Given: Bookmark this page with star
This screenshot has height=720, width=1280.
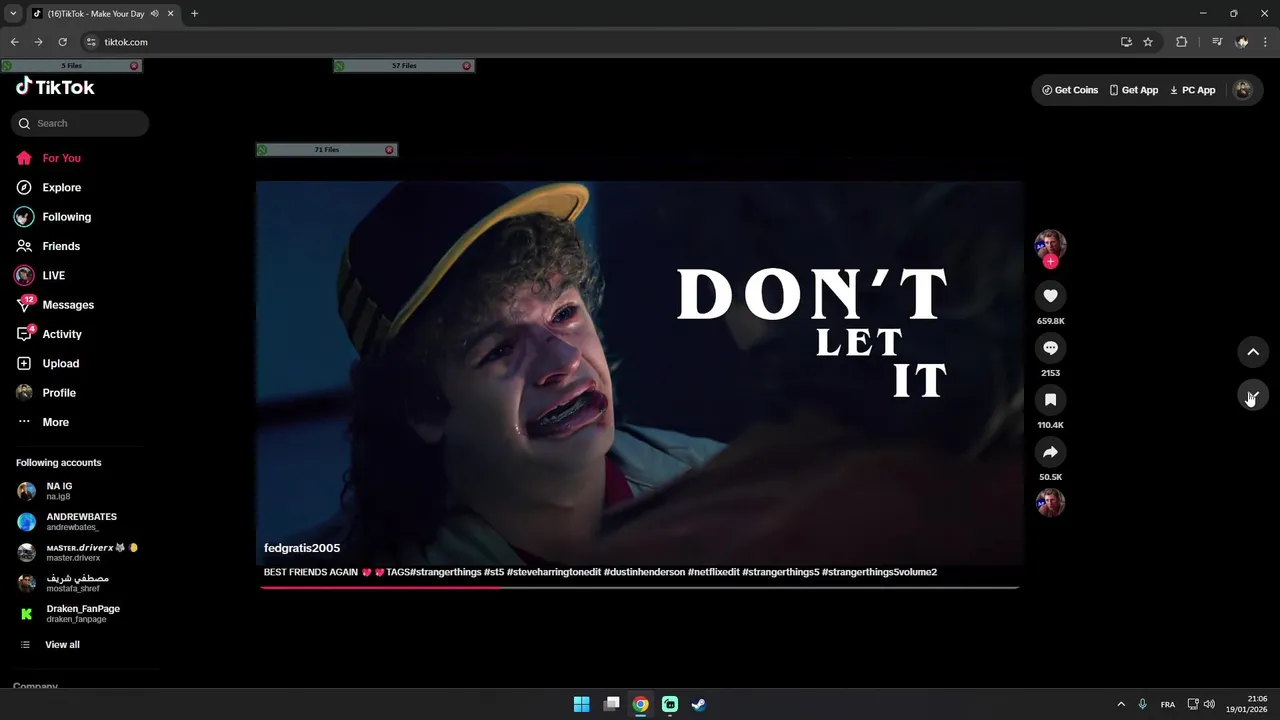Looking at the screenshot, I should tap(1148, 42).
